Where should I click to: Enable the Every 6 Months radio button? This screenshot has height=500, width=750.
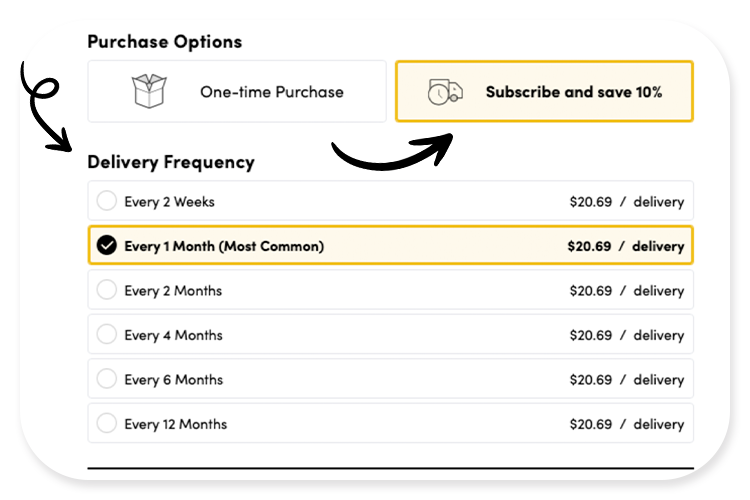click(x=106, y=380)
